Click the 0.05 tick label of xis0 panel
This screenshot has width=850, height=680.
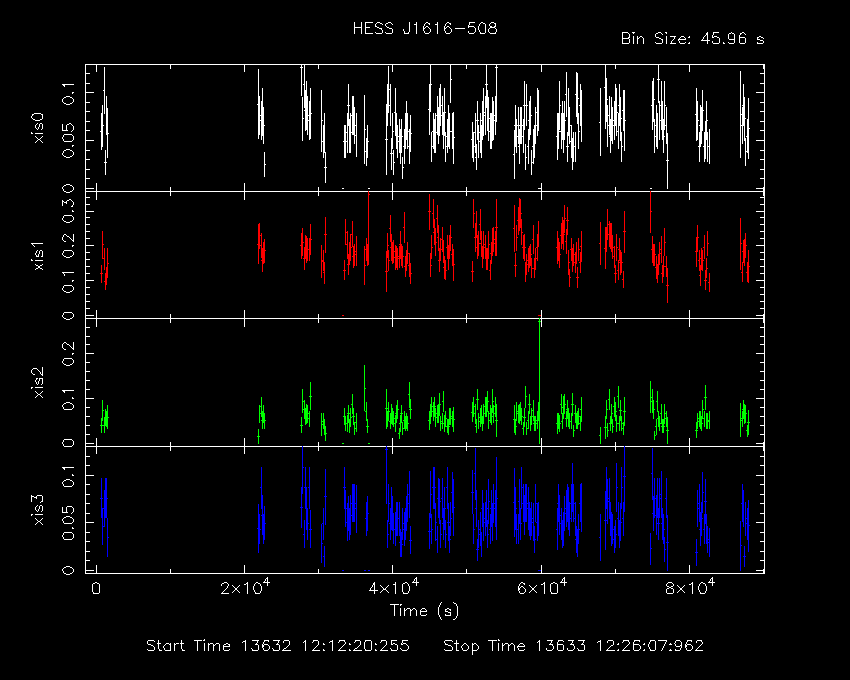tap(69, 140)
